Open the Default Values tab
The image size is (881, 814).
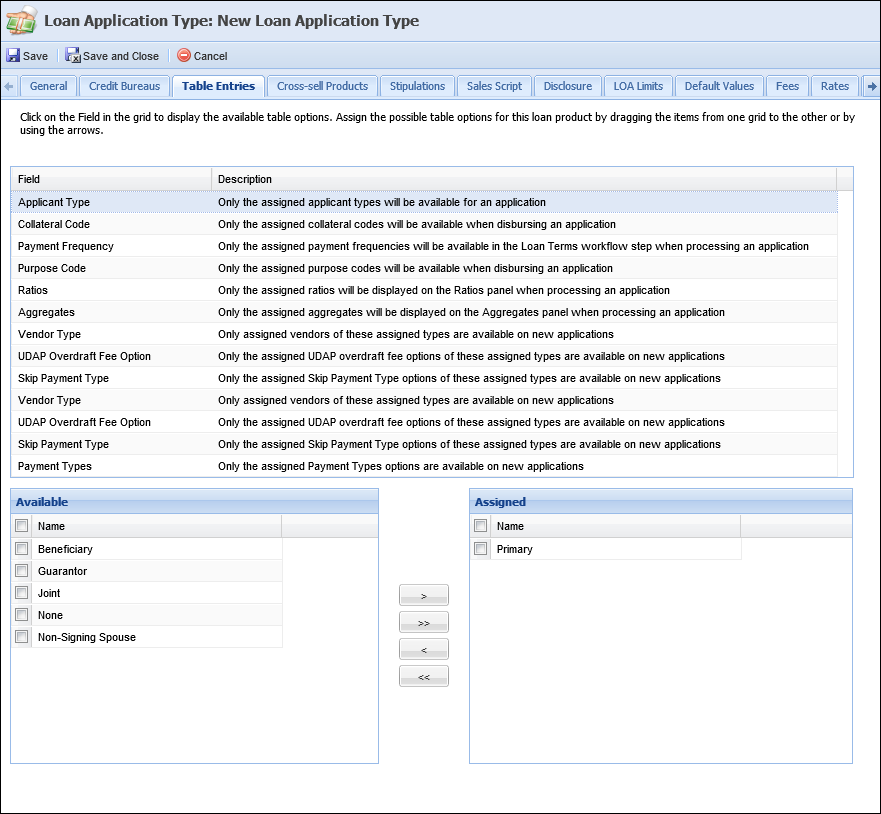coord(719,87)
